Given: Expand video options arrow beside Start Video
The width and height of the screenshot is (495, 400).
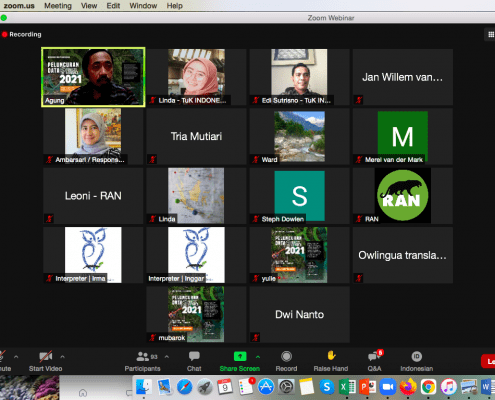Looking at the screenshot, I should point(62,357).
